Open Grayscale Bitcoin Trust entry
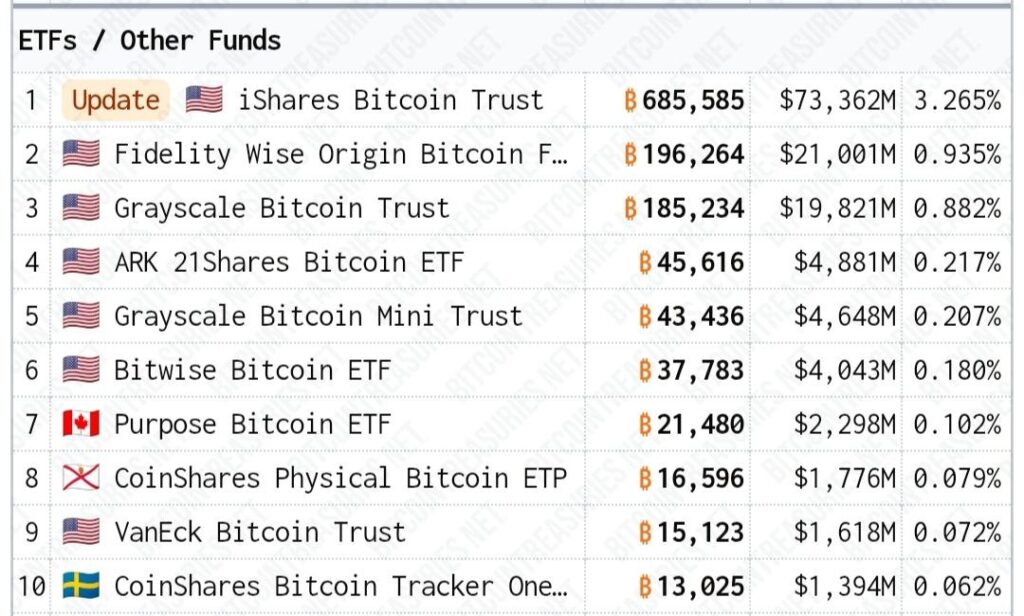 click(x=281, y=208)
